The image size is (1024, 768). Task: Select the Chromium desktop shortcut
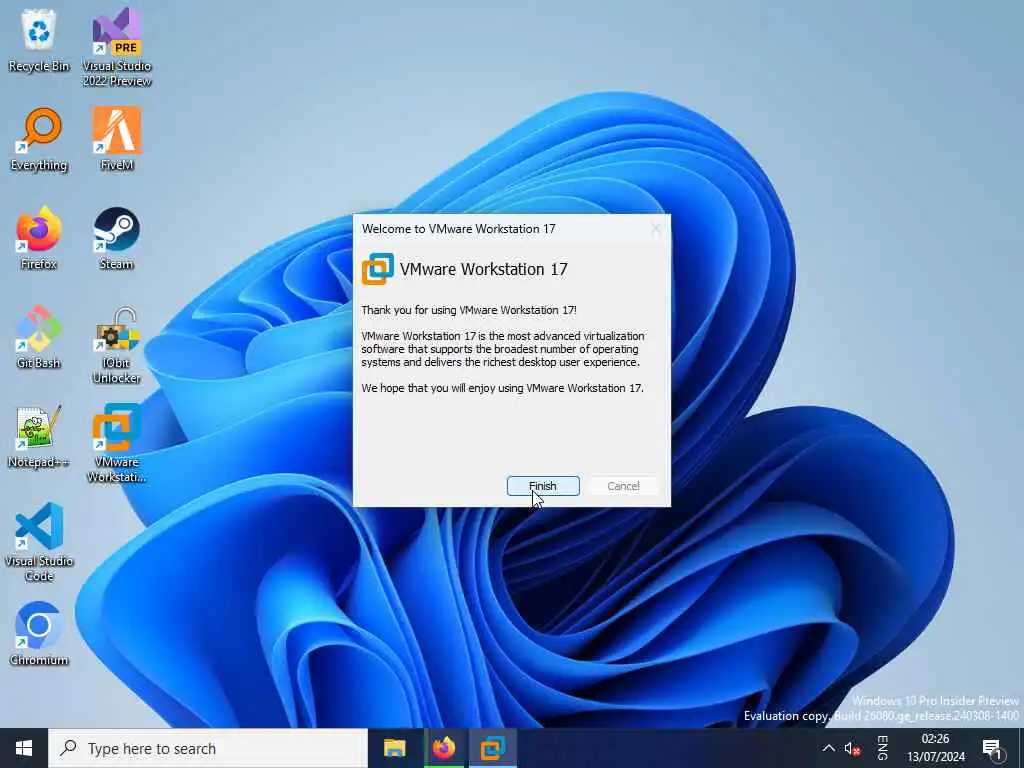click(39, 634)
